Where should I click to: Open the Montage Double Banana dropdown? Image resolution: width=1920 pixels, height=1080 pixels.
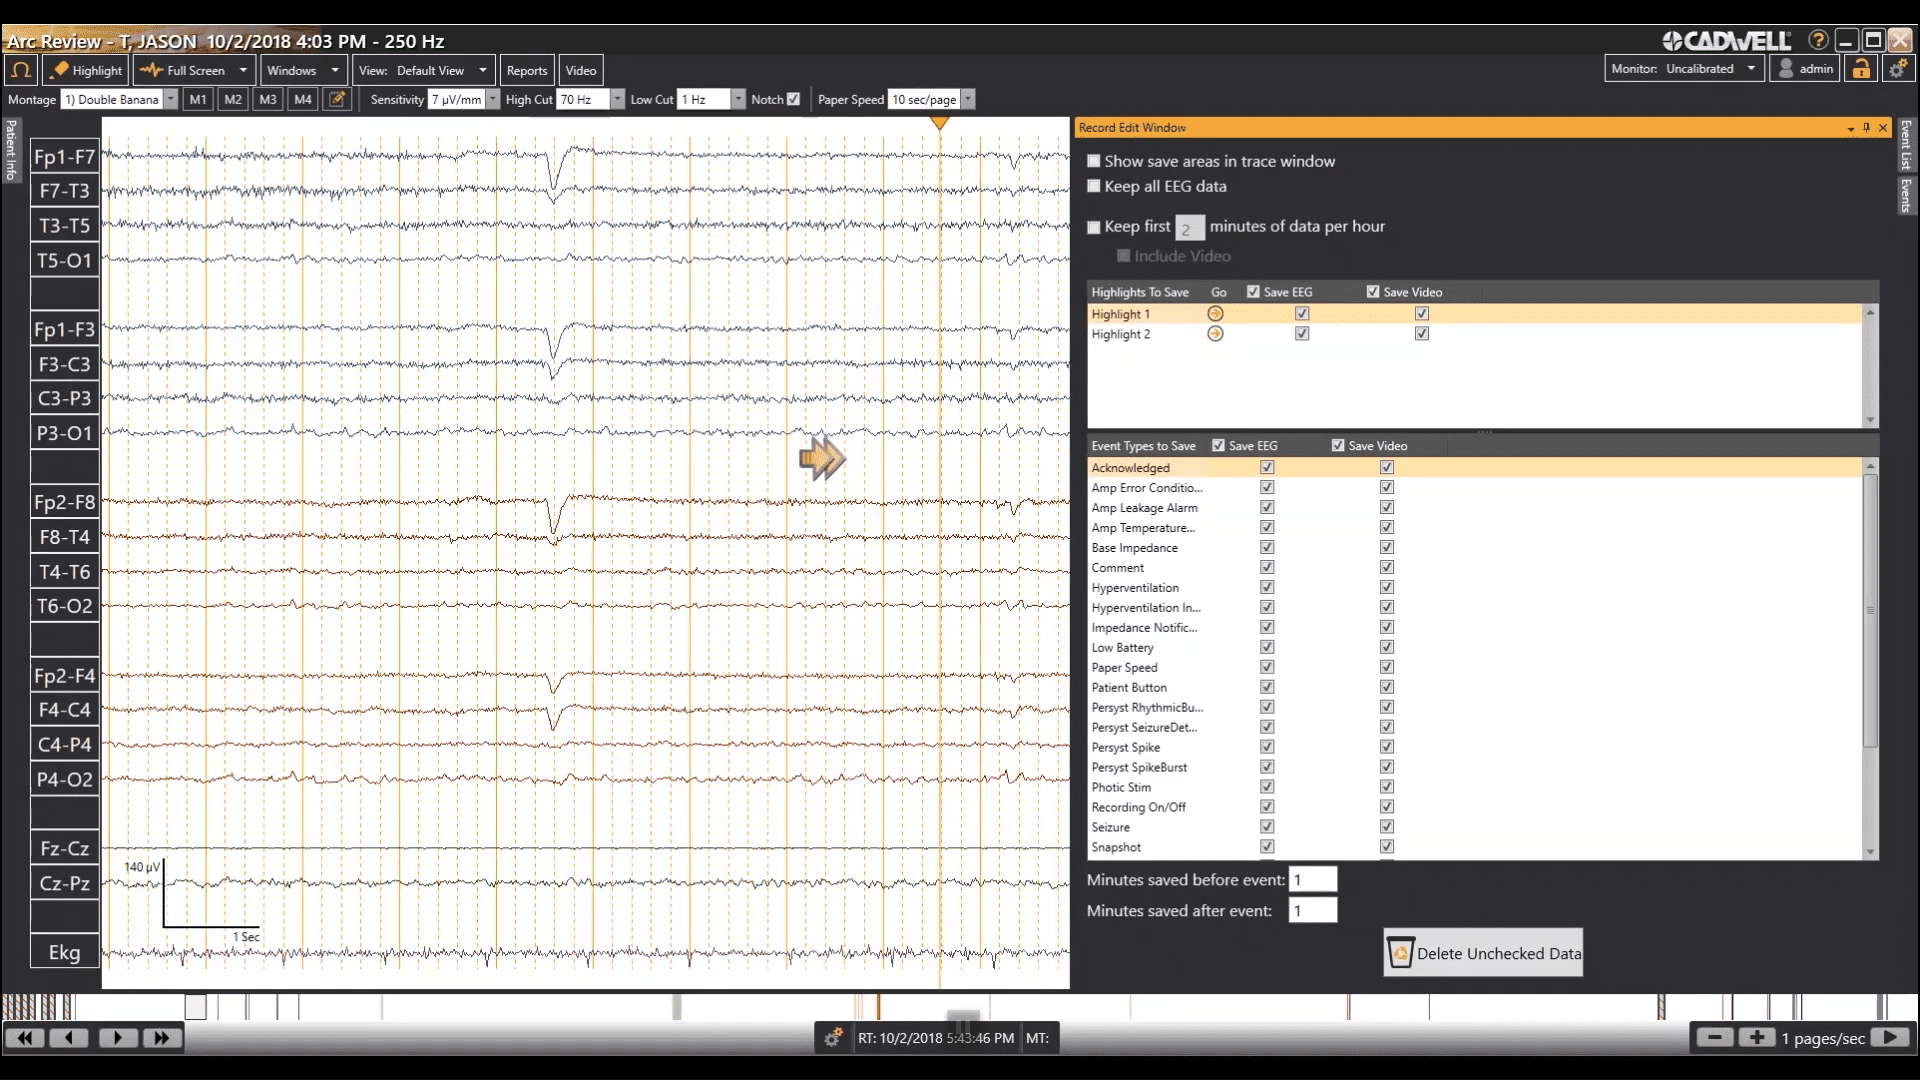click(170, 99)
